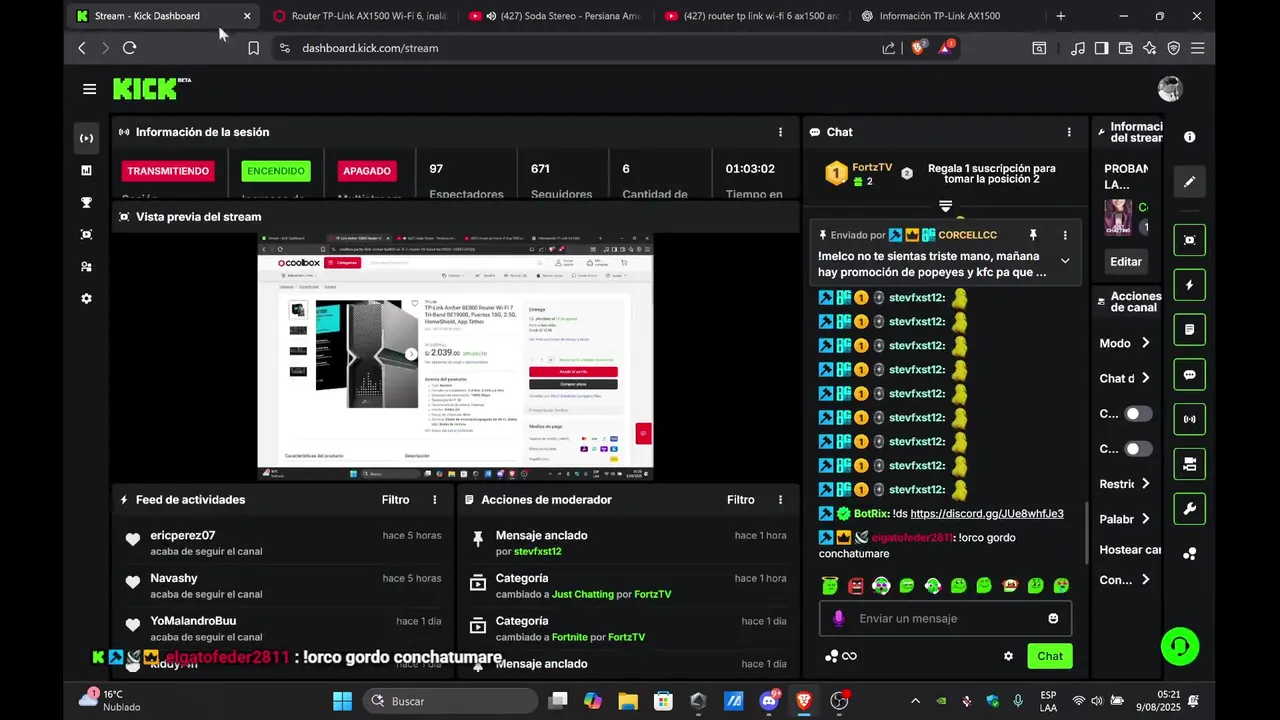The height and width of the screenshot is (720, 1280).
Task: Click the infinity points icon below chat
Action: click(841, 656)
